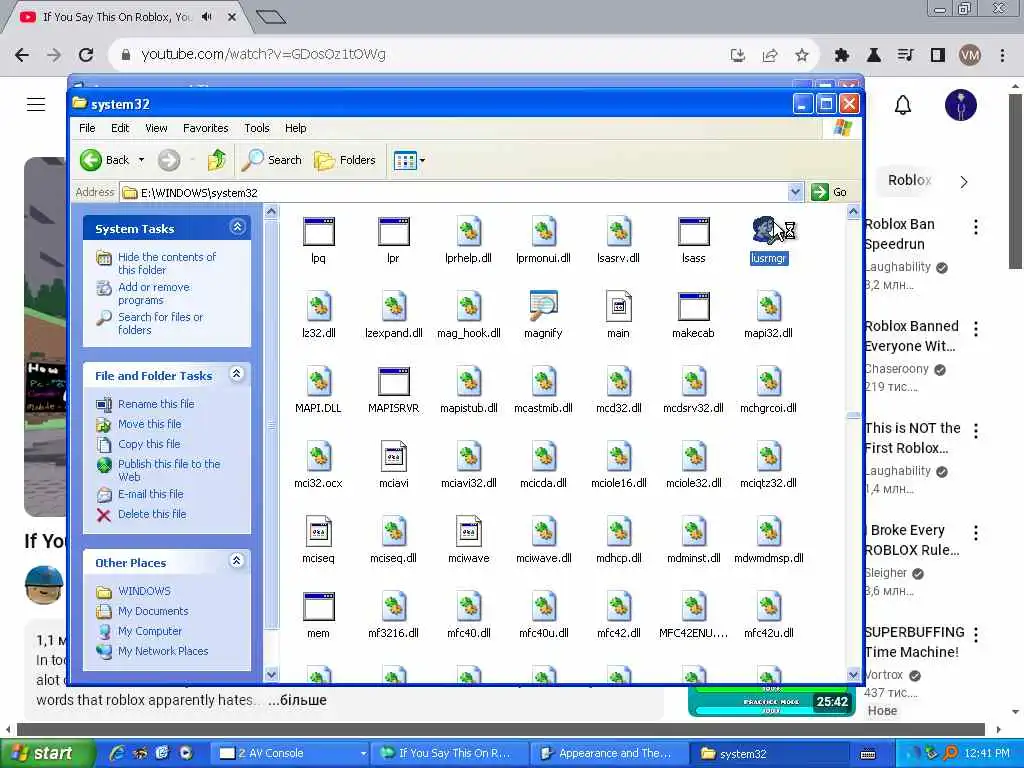Select the MAPISRVR application icon
1024x768 pixels.
(x=394, y=381)
